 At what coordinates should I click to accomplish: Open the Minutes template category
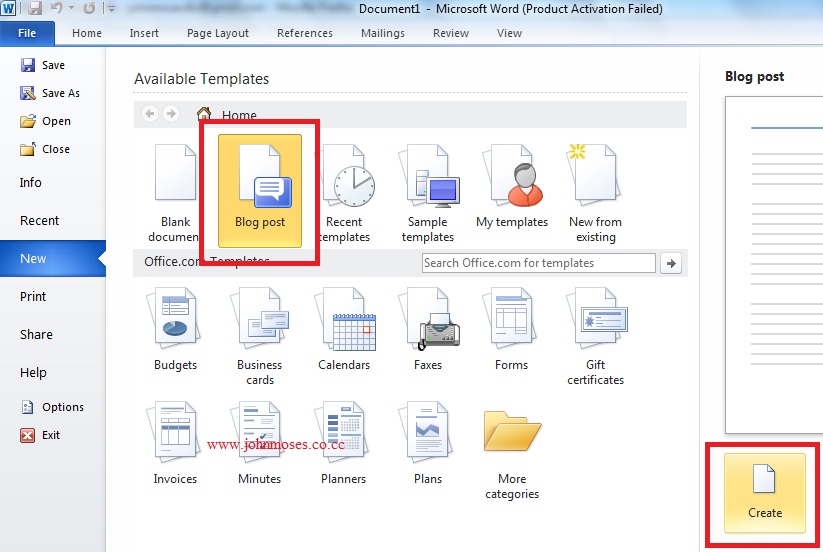pyautogui.click(x=259, y=443)
